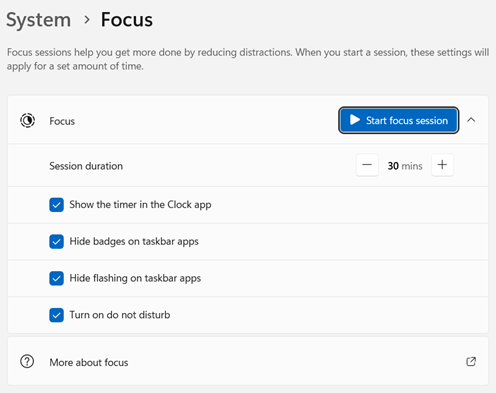The height and width of the screenshot is (393, 496).
Task: Click the question mark help icon
Action: [x=27, y=361]
